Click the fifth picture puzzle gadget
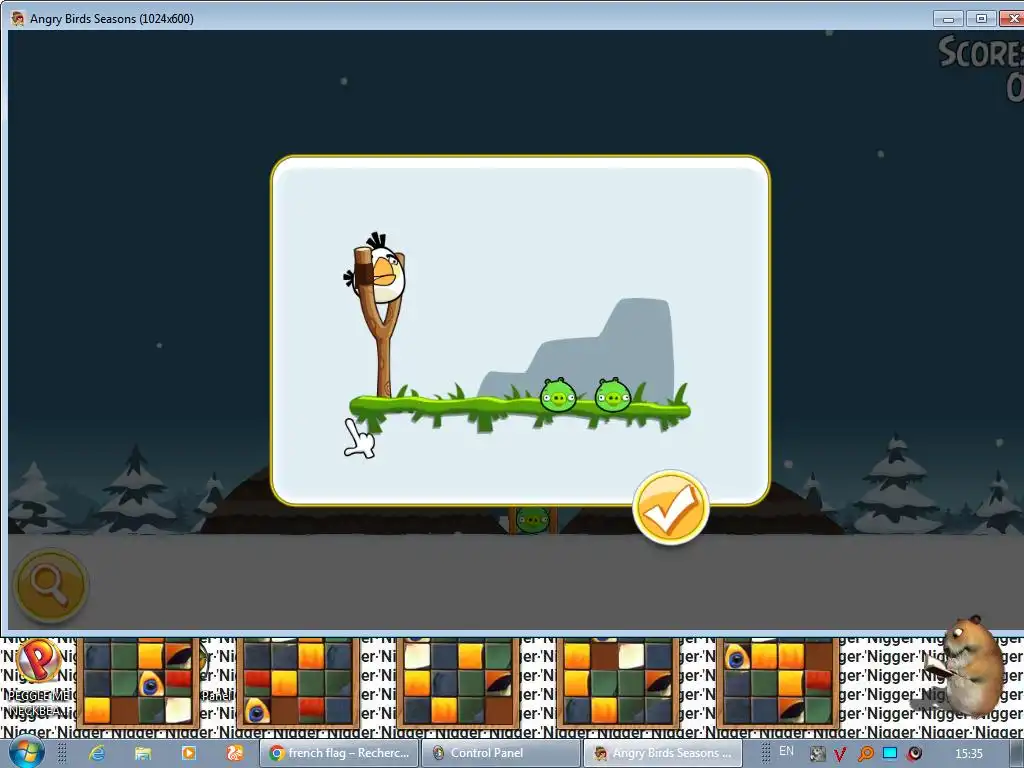The image size is (1024, 768). [x=778, y=683]
